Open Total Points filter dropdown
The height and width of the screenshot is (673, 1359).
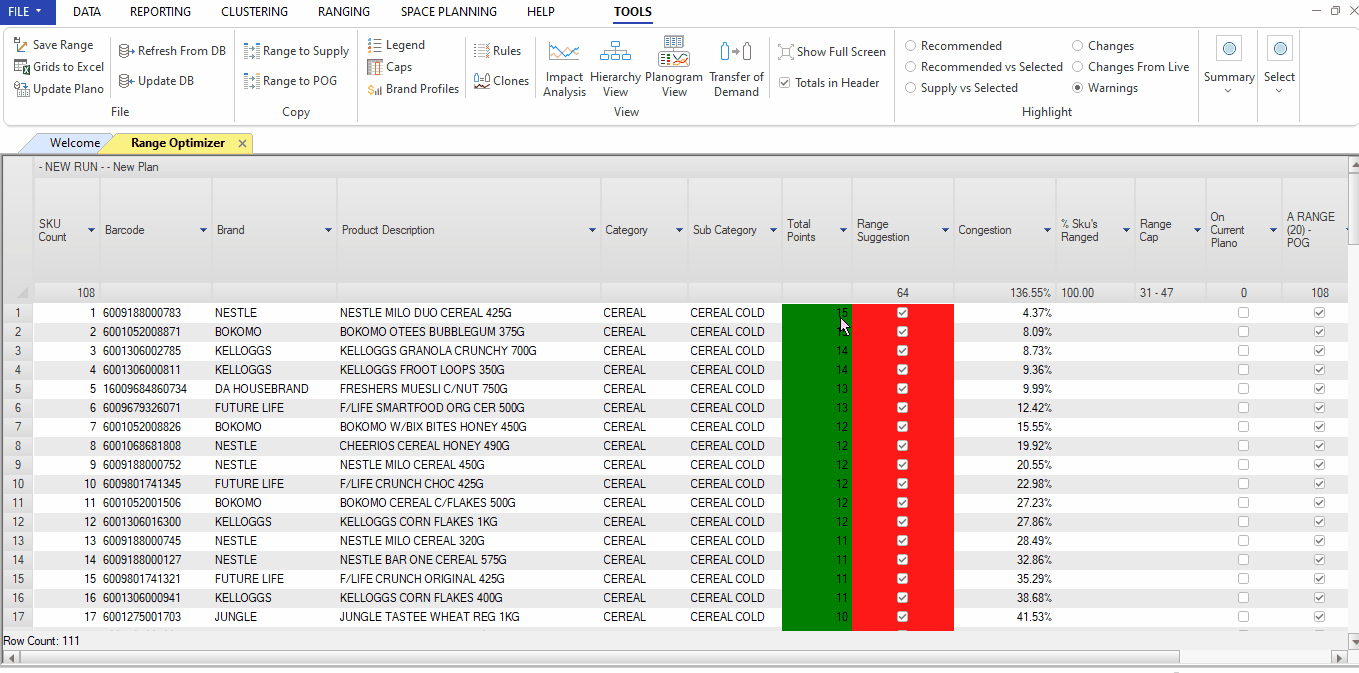[843, 231]
